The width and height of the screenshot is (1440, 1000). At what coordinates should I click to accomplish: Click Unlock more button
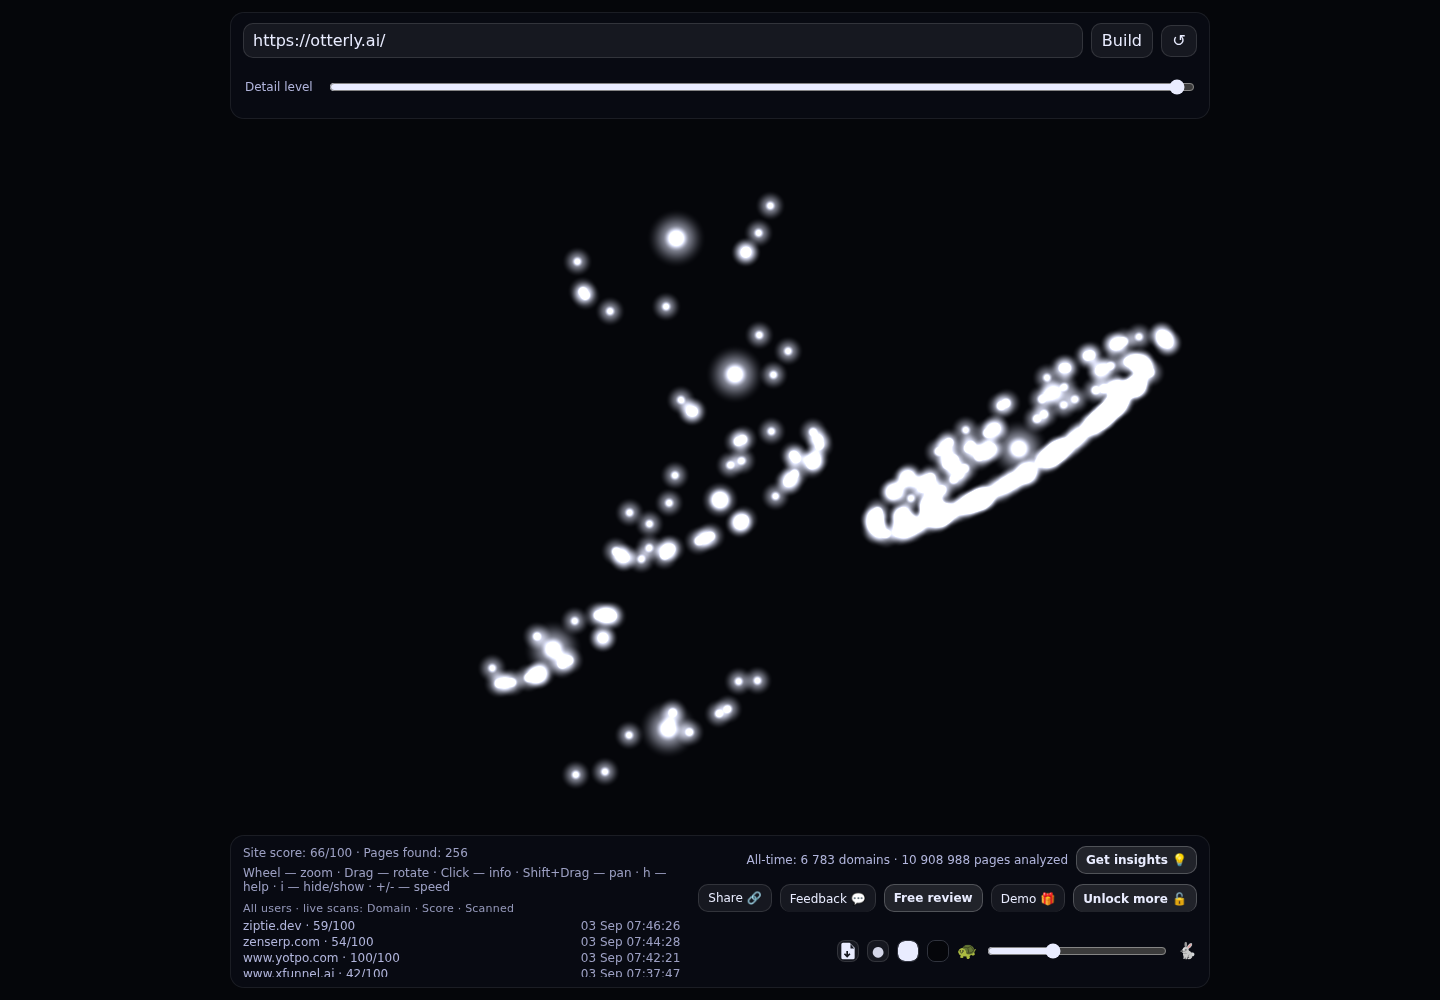click(1134, 898)
